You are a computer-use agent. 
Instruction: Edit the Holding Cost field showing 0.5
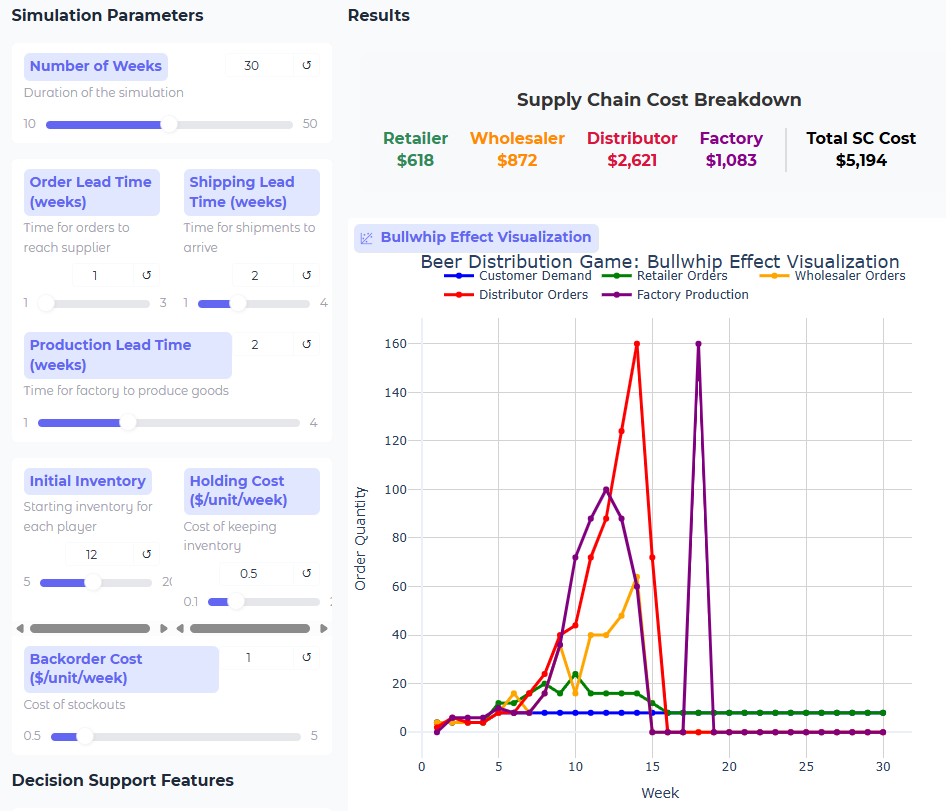point(257,573)
